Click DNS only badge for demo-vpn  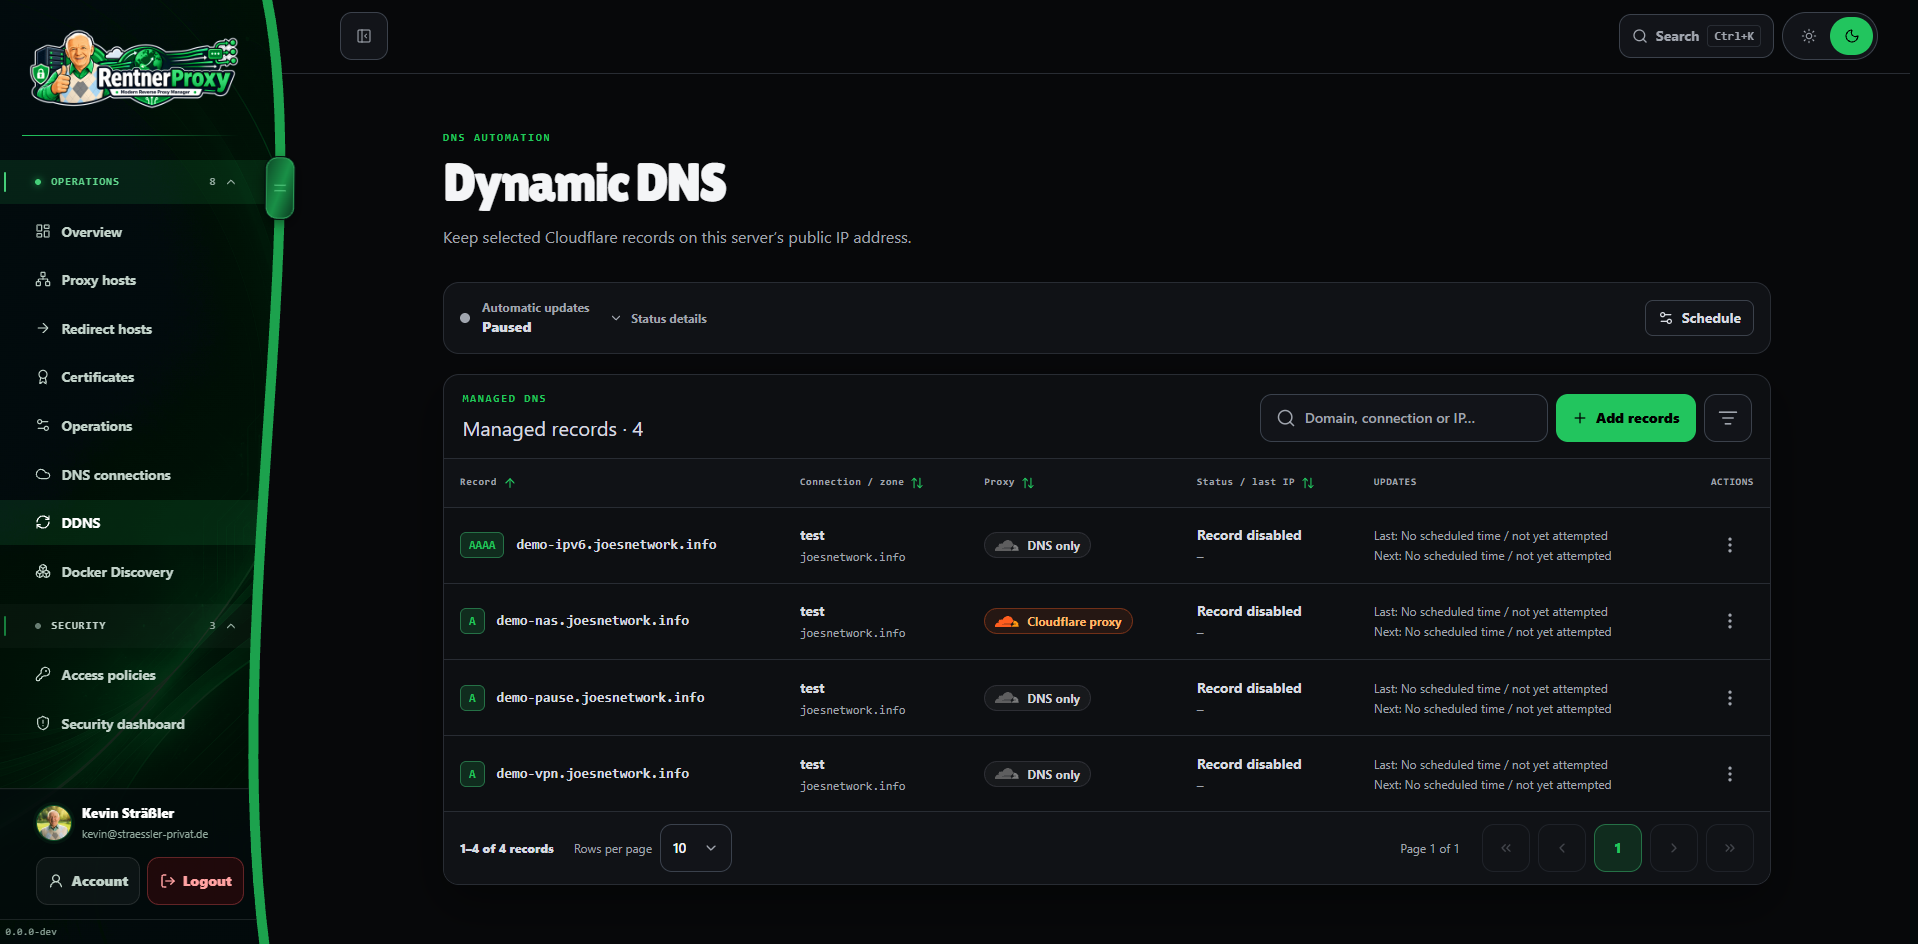1037,775
